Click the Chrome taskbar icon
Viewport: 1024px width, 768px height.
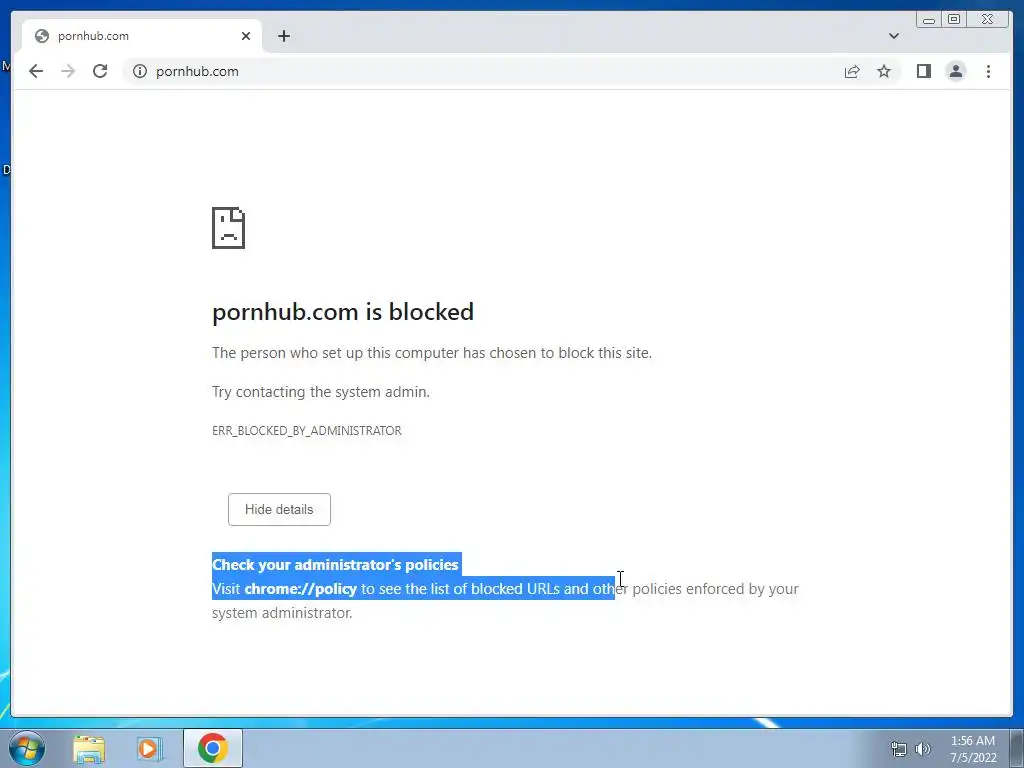(x=212, y=748)
